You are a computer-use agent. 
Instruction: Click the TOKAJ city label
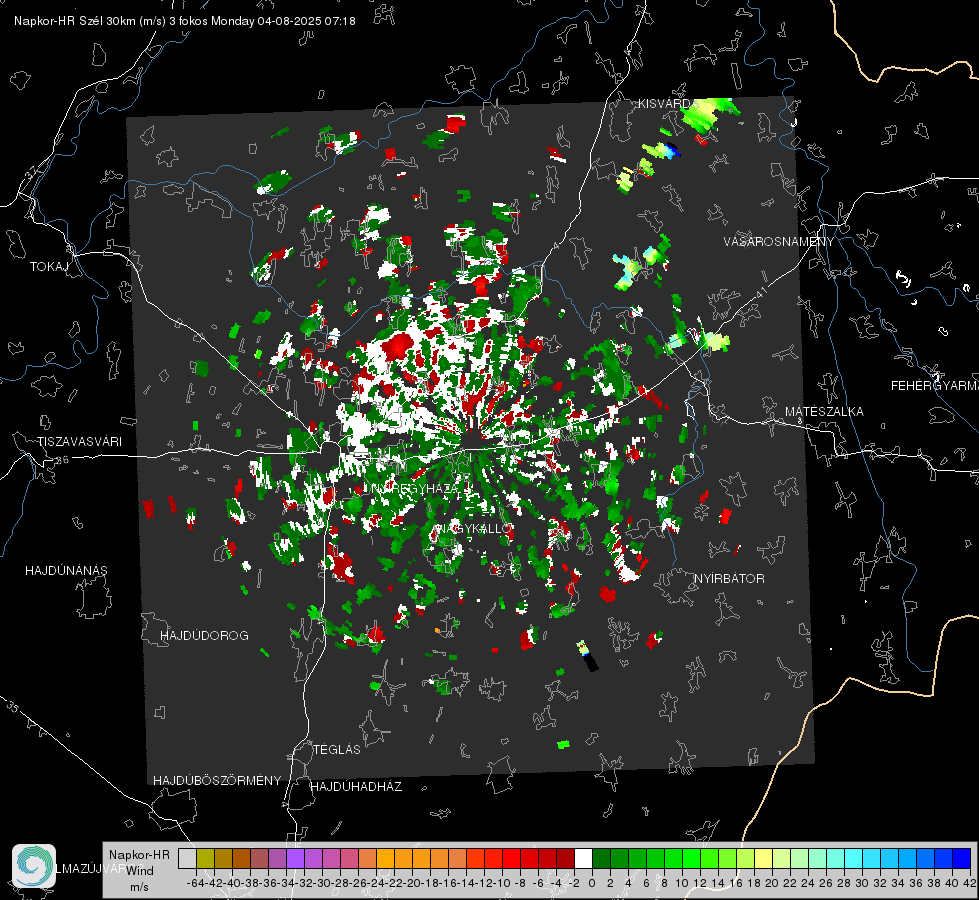point(49,267)
